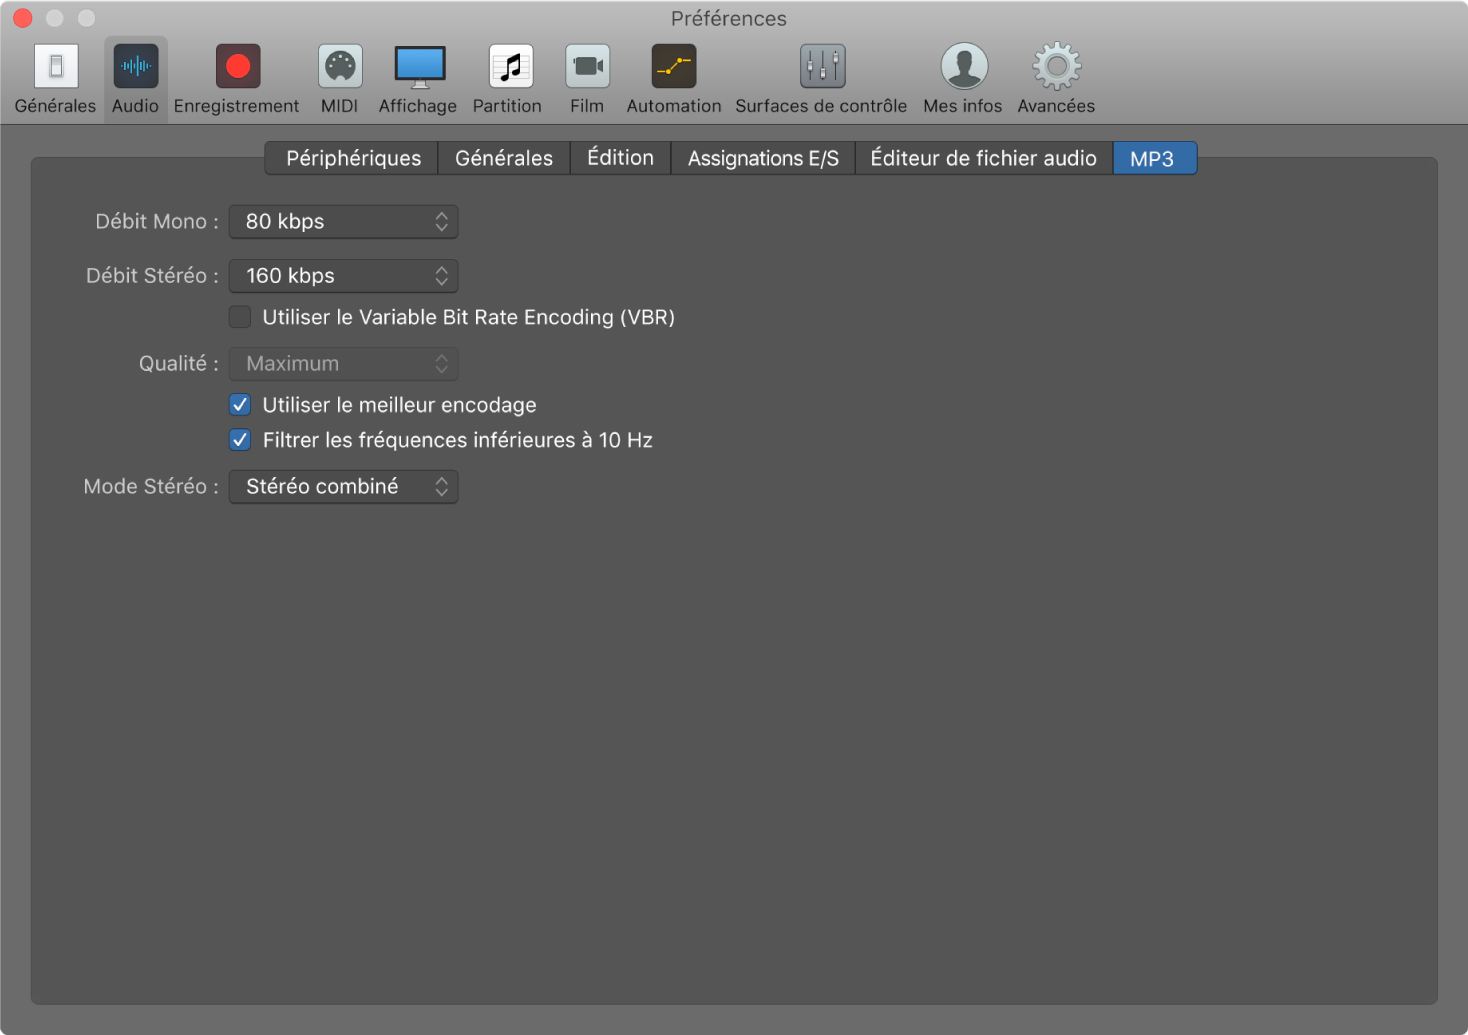Expand the Débit Stéréo 160 kbps dropdown
Viewport: 1468px width, 1035px height.
coord(343,276)
